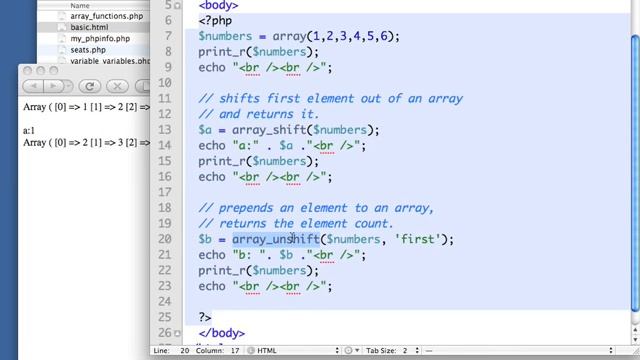Click the editor vertical scrollbar thumb
Viewport: 640px width, 360px height.
(x=635, y=173)
